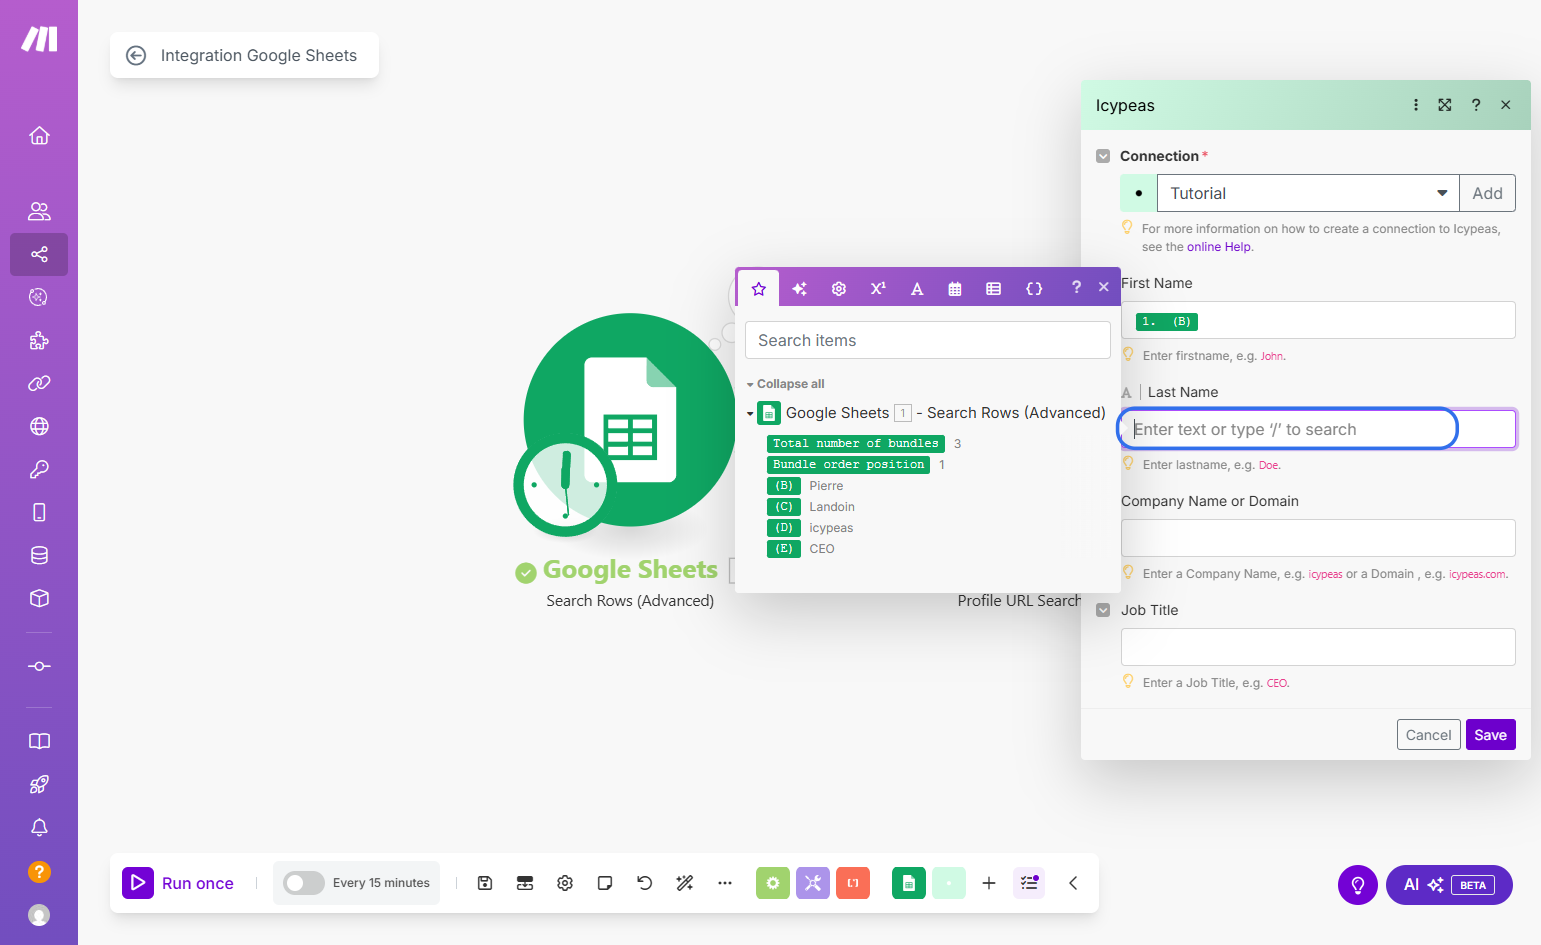Select the array functions table tab
This screenshot has height=945, width=1541.
click(x=994, y=288)
